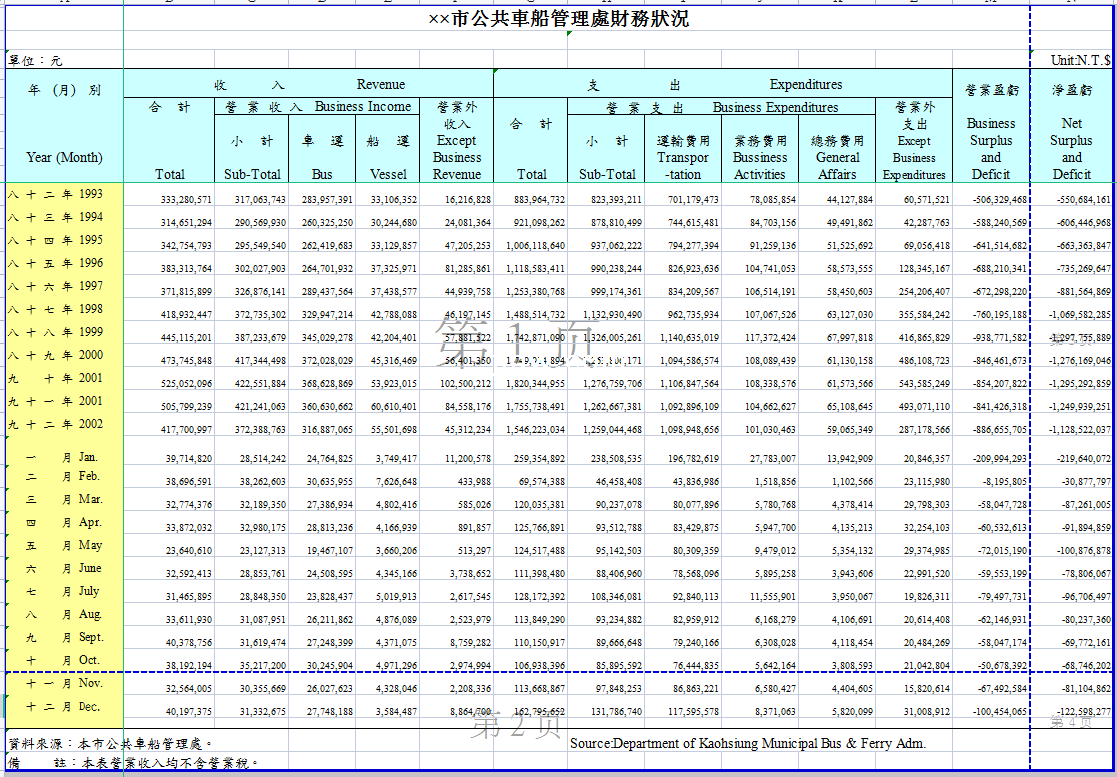The height and width of the screenshot is (777, 1117).
Task: Select the Bus column header
Action: (x=322, y=174)
